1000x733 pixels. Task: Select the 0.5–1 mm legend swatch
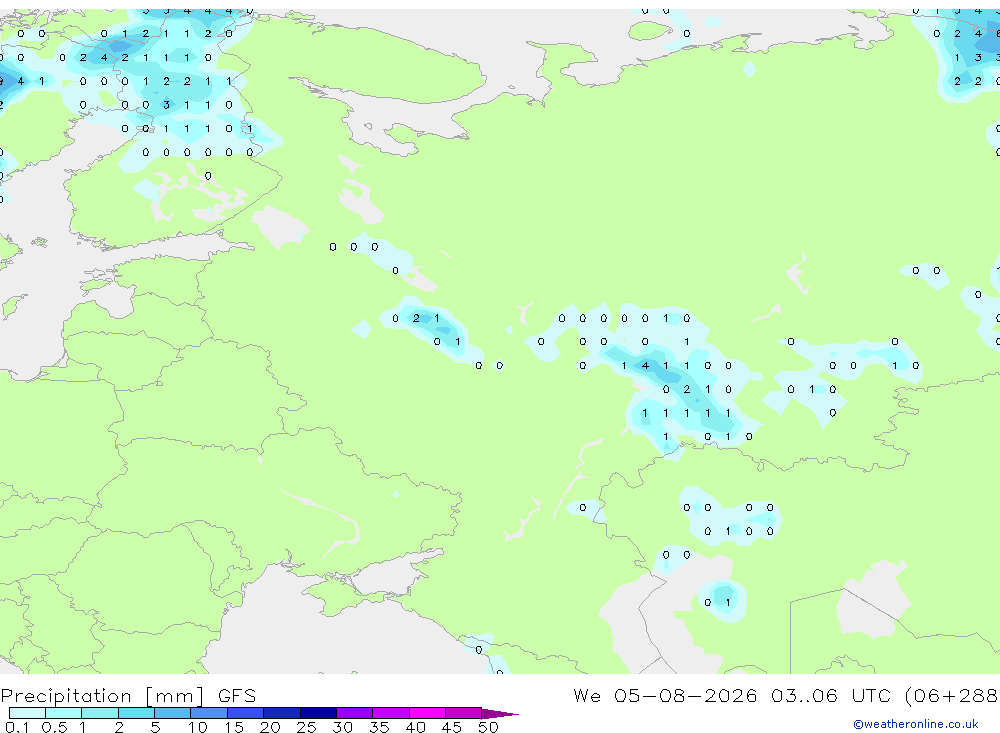[x=63, y=713]
